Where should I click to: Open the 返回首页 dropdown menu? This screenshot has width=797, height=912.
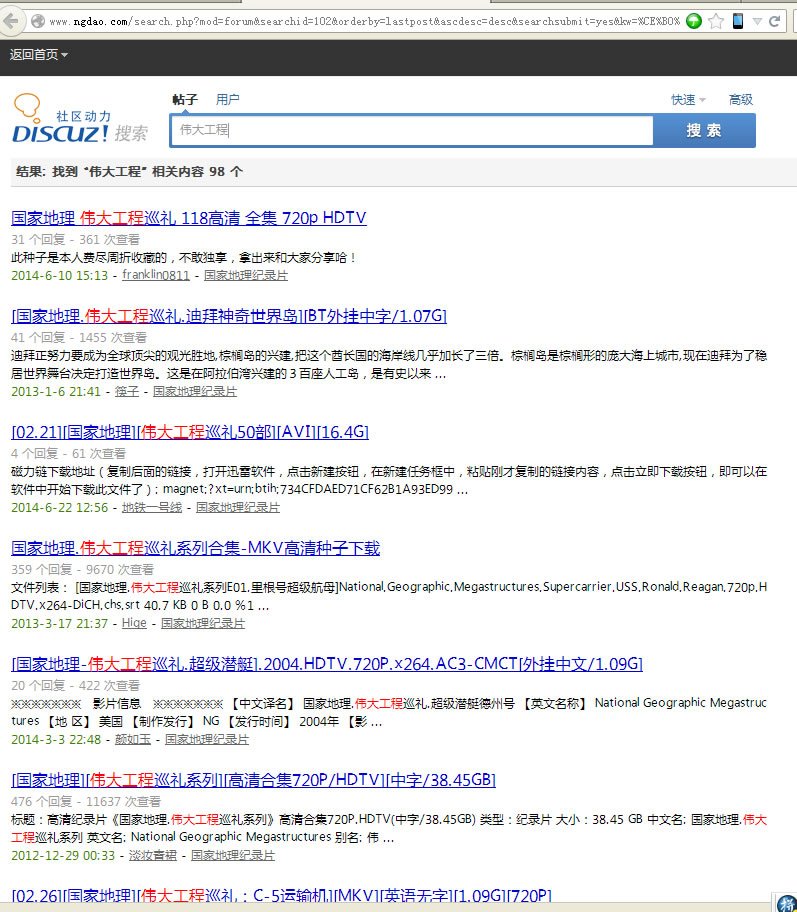click(x=38, y=55)
